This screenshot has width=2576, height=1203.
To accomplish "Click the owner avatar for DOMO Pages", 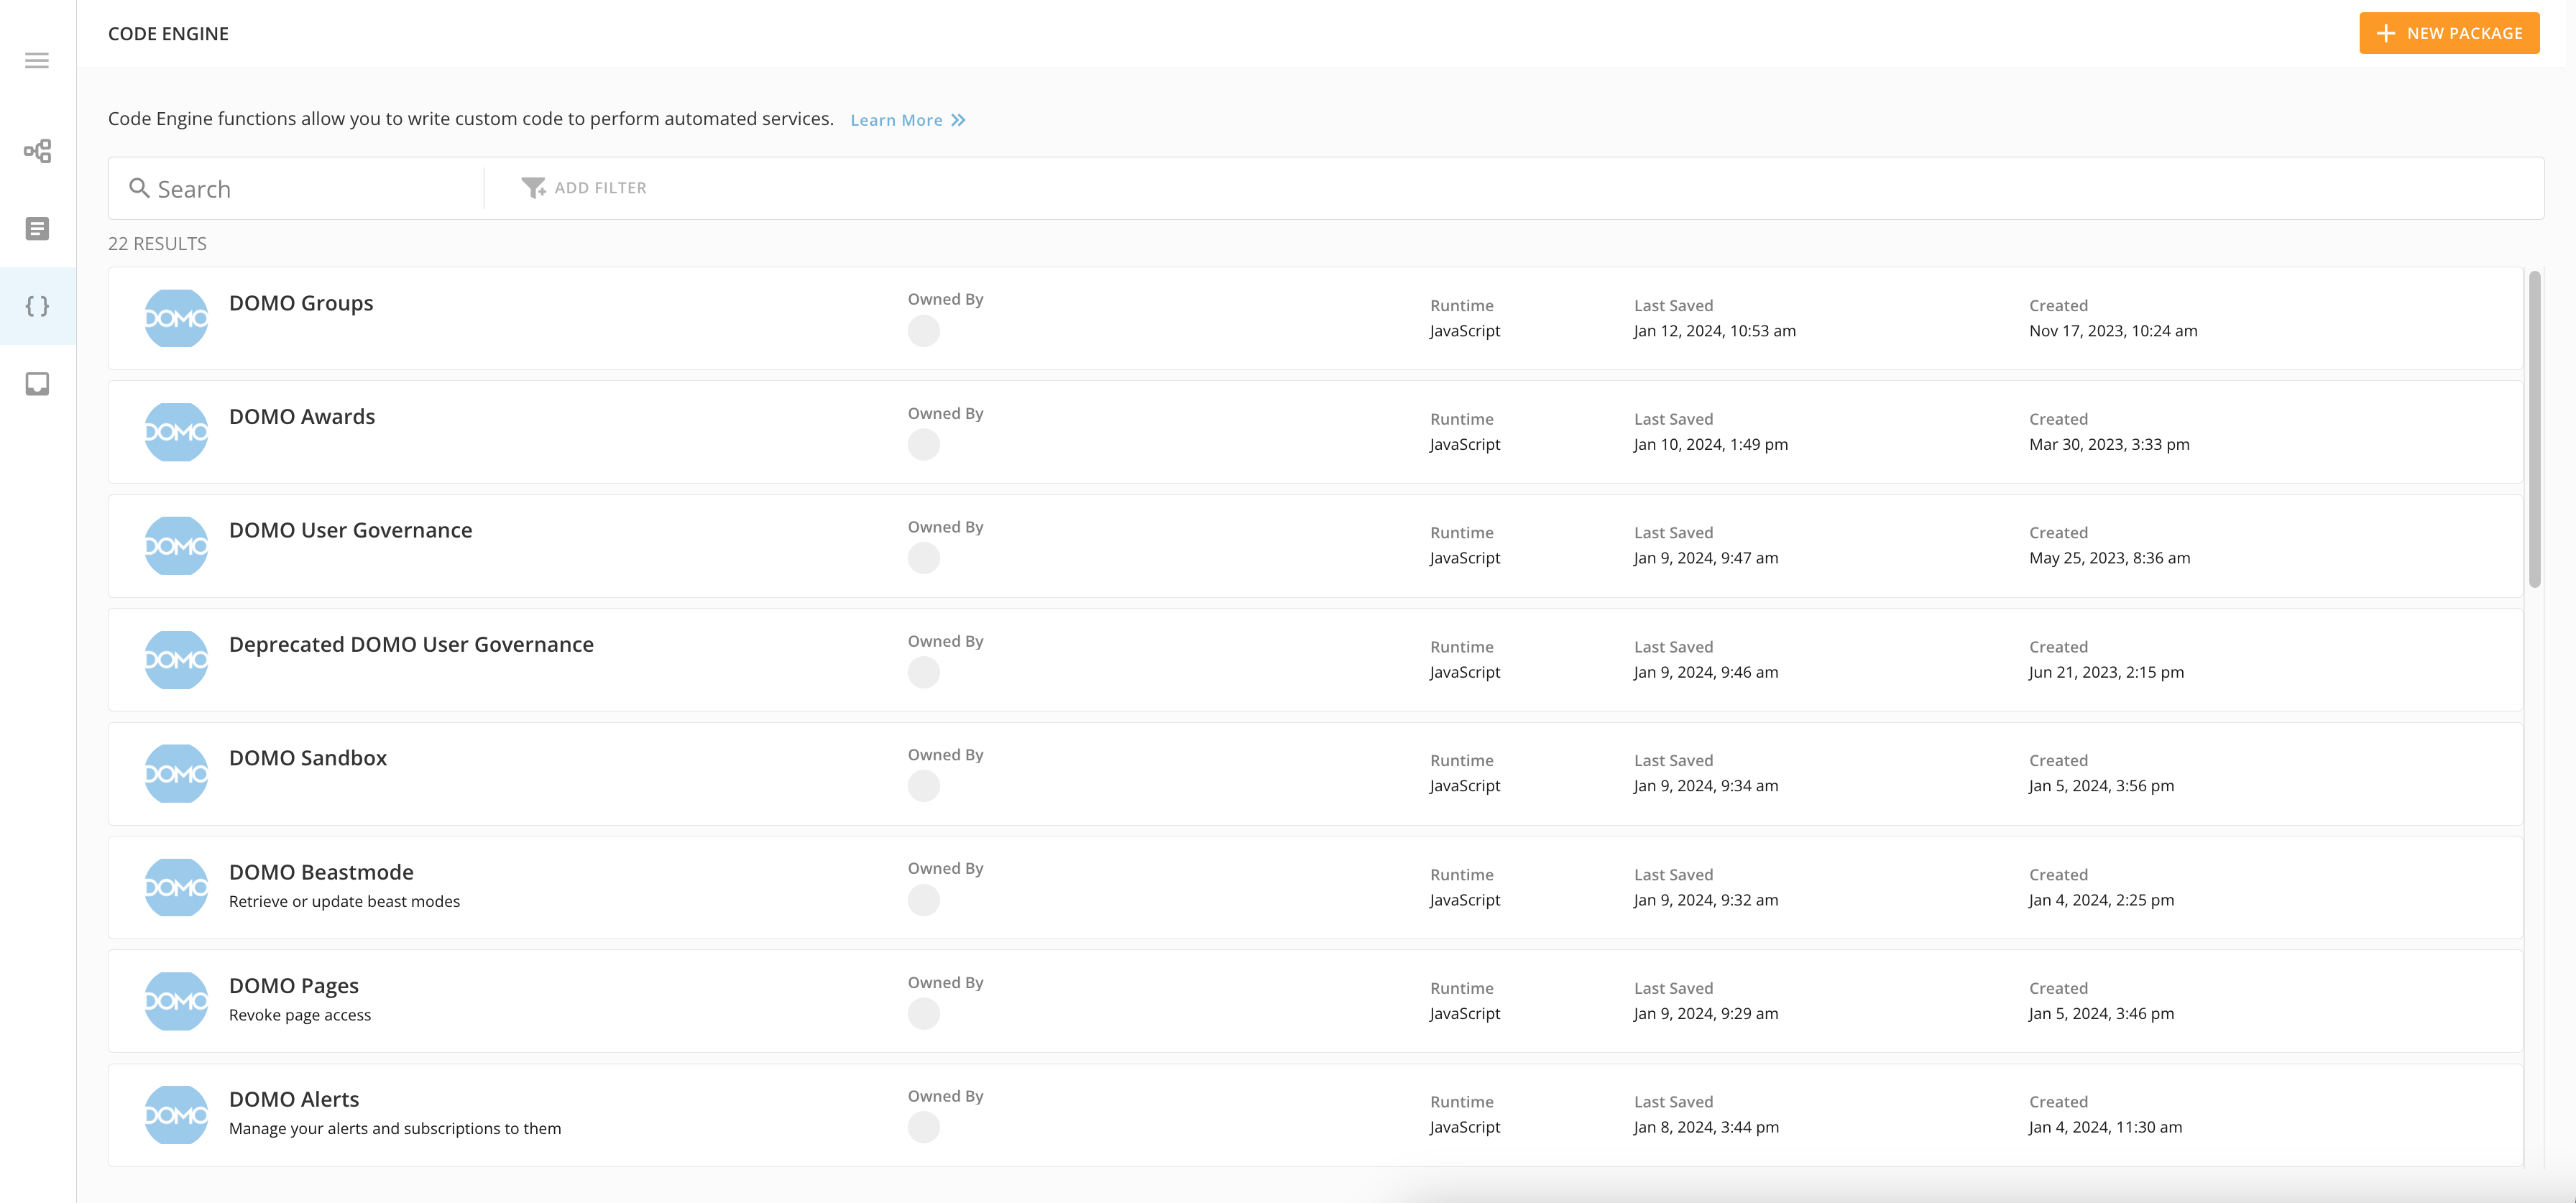I will [x=923, y=1013].
